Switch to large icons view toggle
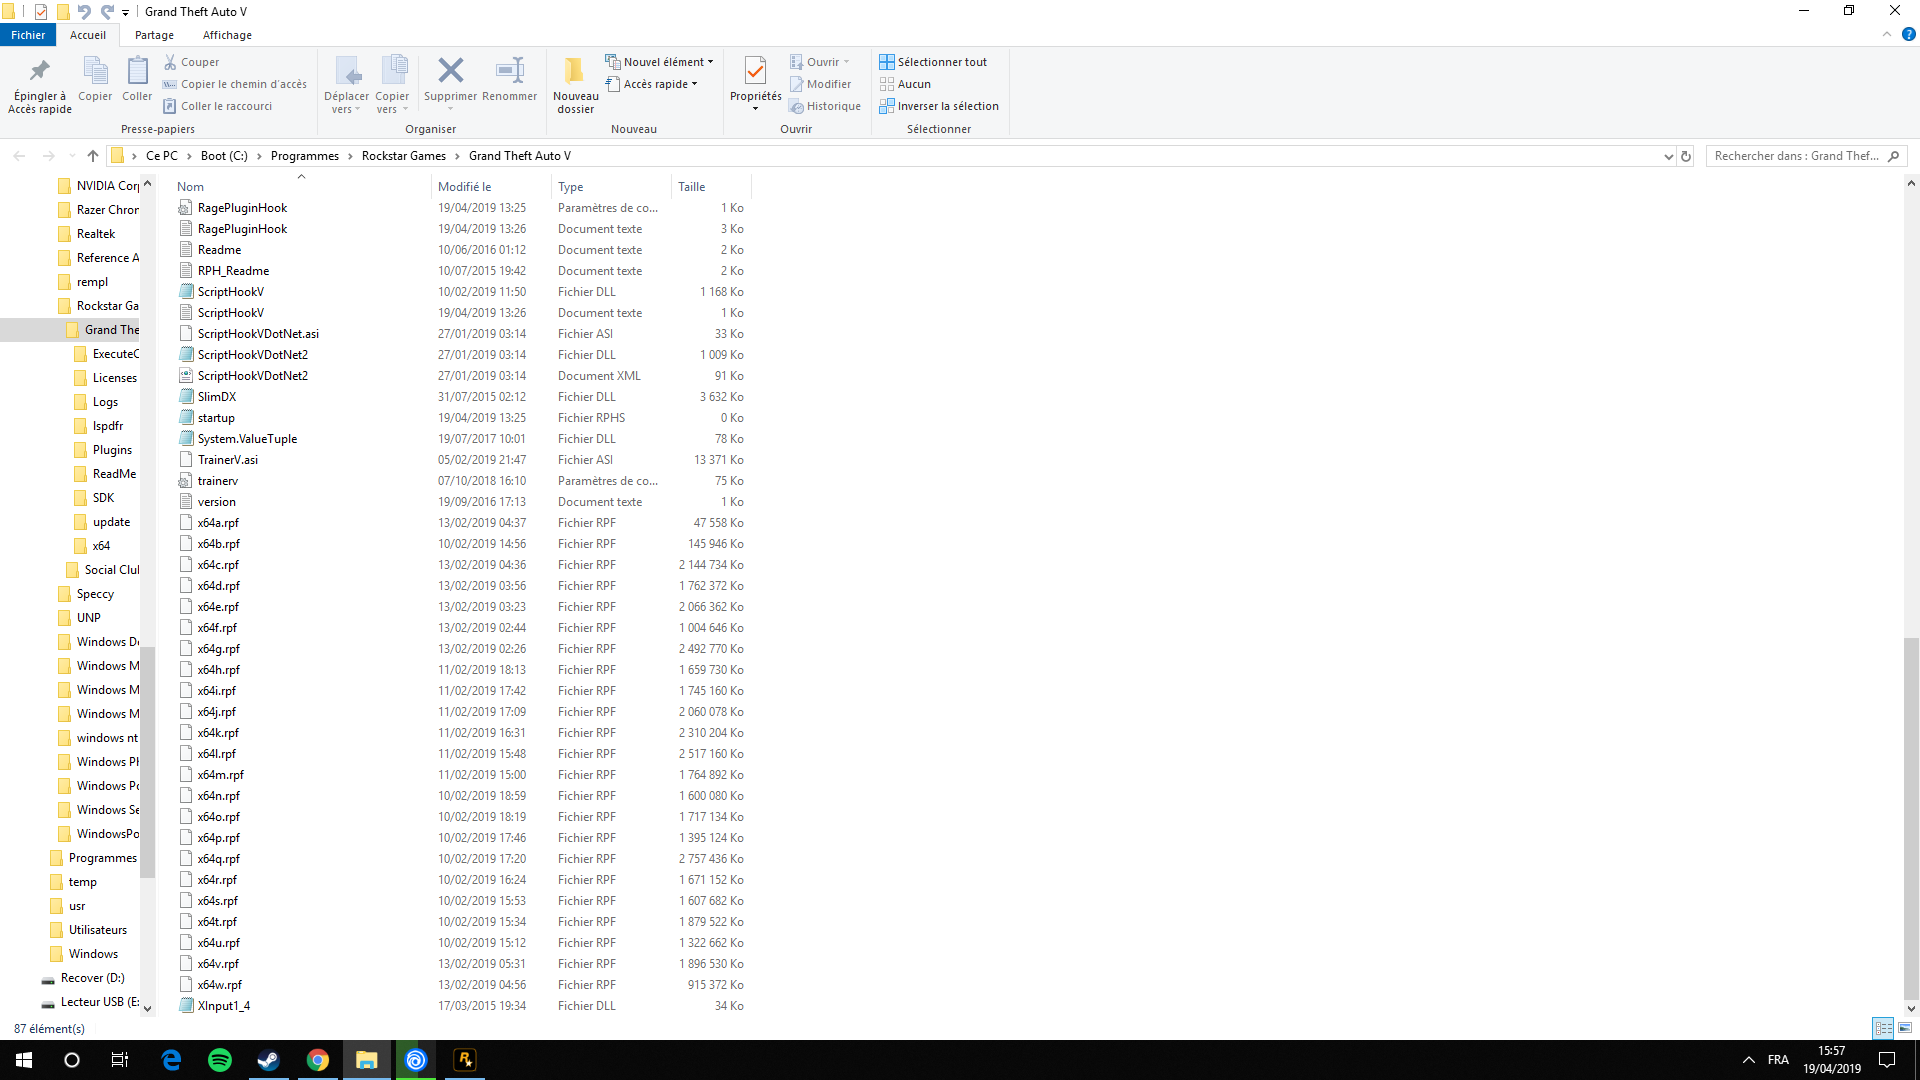The height and width of the screenshot is (1080, 1920). [x=1905, y=1028]
